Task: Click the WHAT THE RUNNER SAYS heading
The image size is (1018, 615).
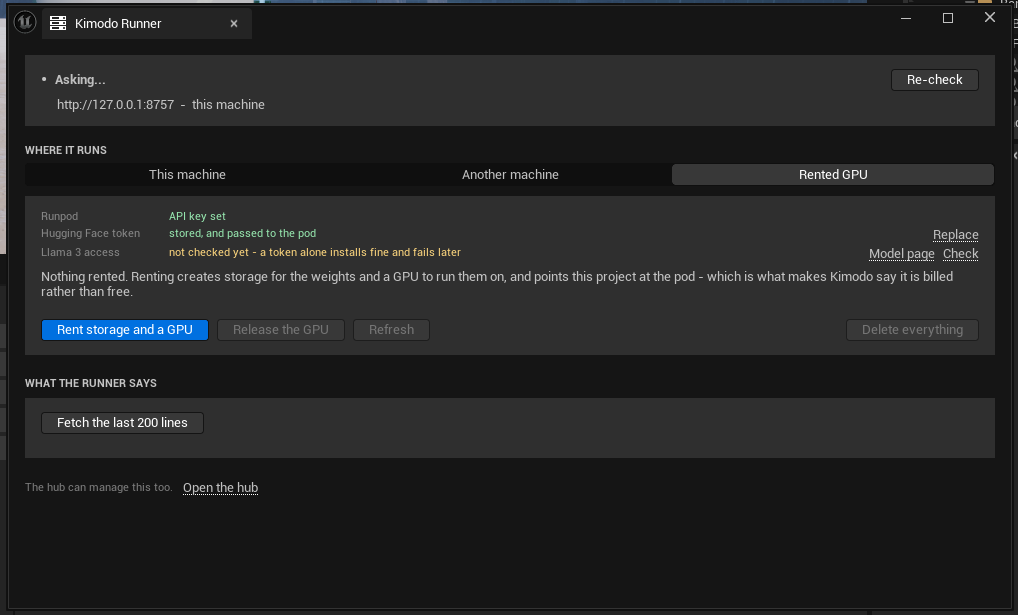Action: [x=91, y=383]
